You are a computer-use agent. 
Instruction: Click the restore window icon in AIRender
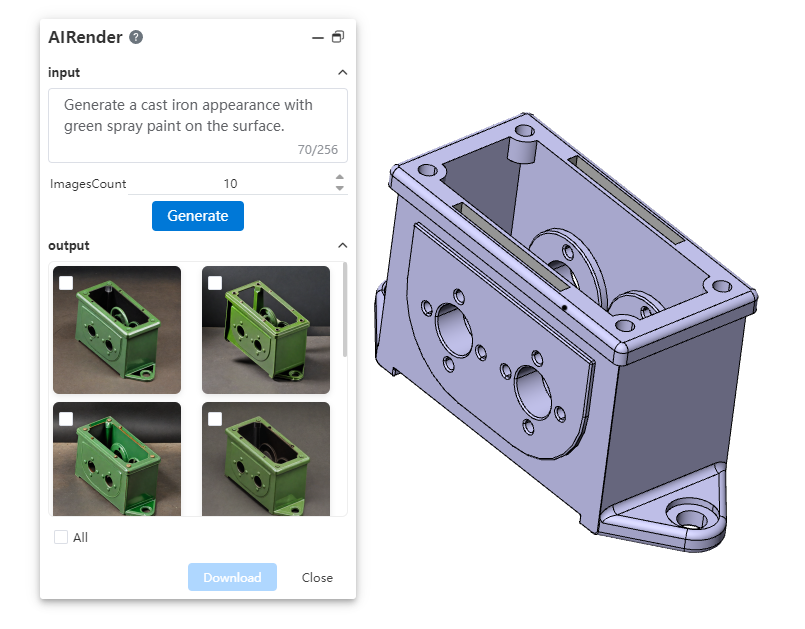338,37
